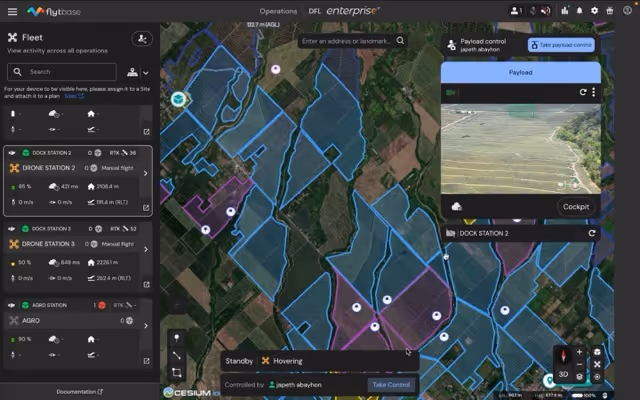Screen dimensions: 640x400
Task: Toggle the microphone in top bar
Action: pos(533,11)
